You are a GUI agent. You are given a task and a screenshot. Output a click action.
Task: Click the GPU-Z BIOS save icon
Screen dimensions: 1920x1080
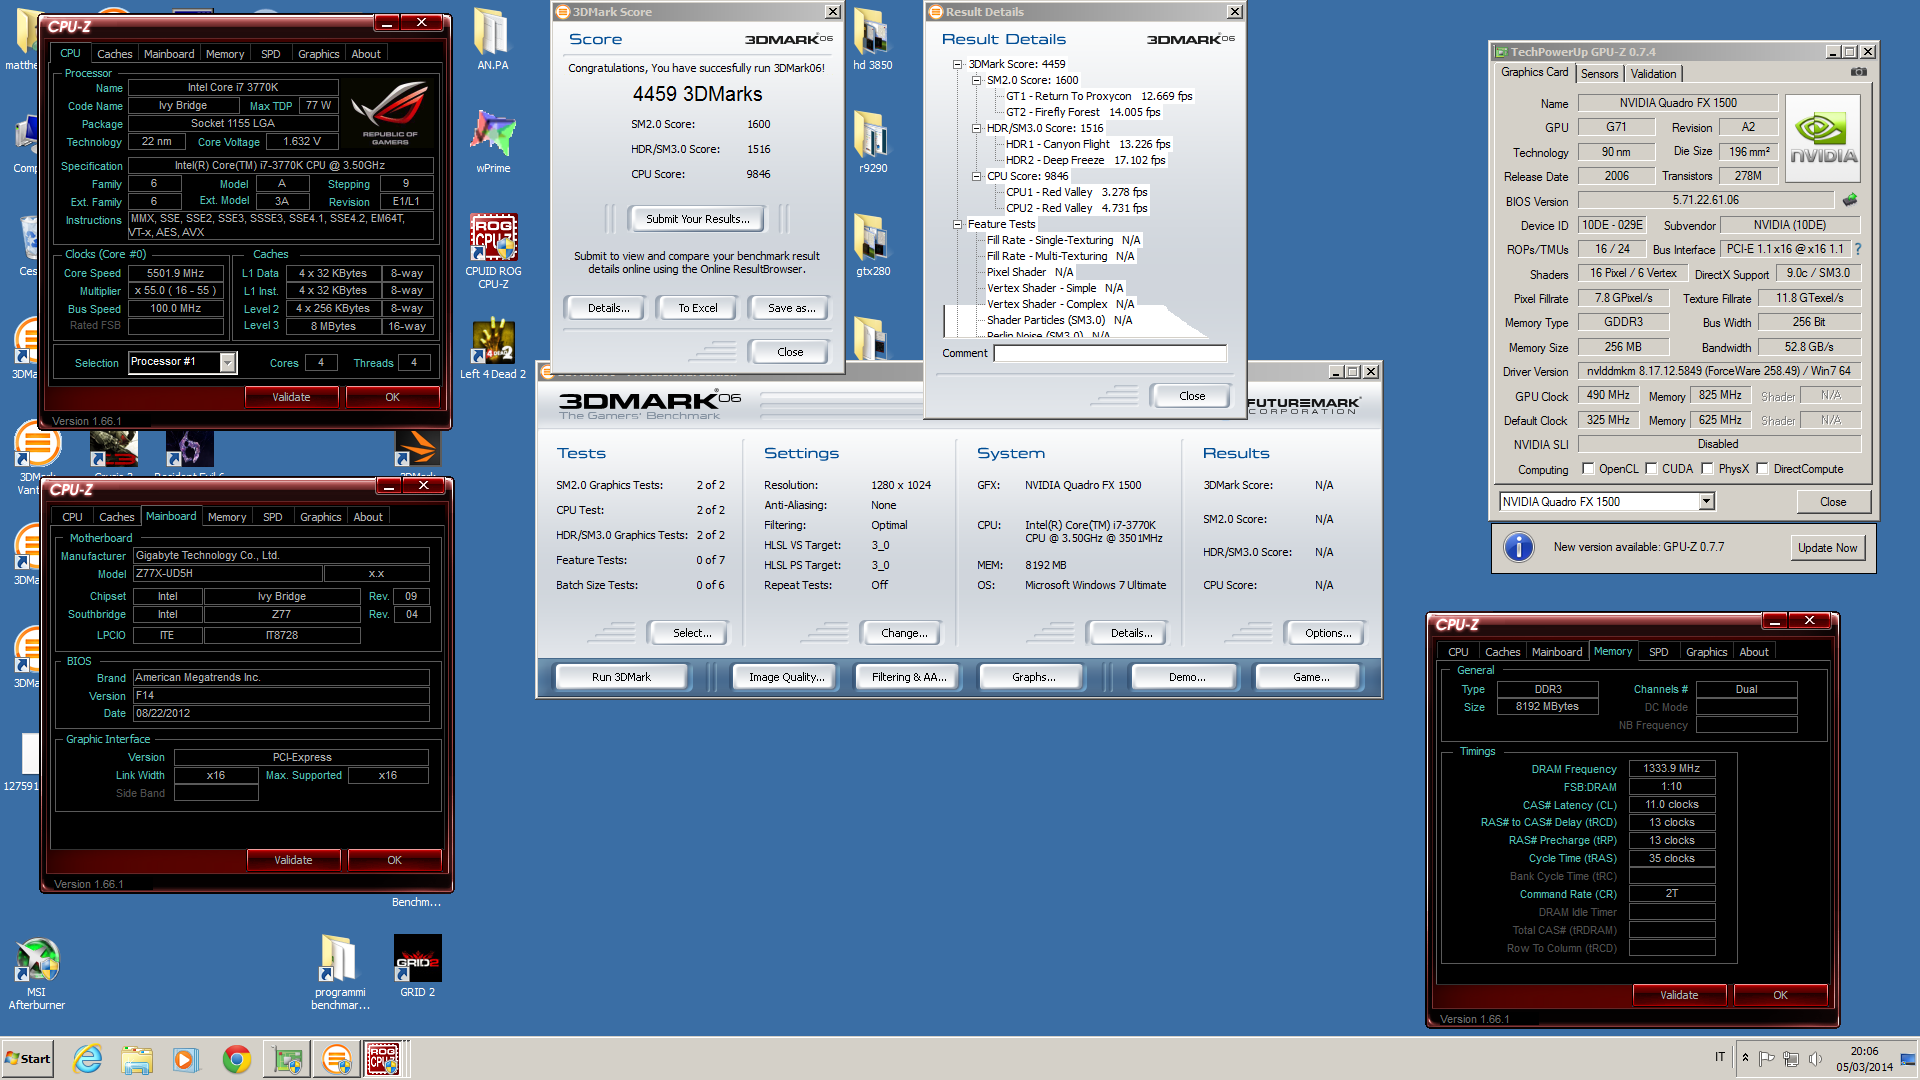[x=1850, y=200]
